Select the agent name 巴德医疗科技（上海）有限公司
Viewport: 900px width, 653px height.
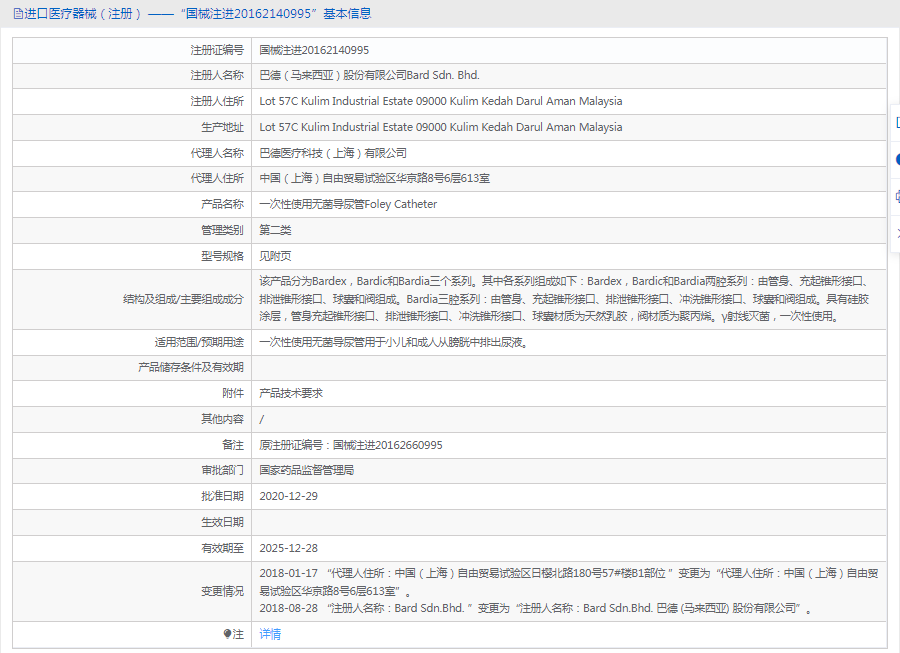[x=333, y=153]
